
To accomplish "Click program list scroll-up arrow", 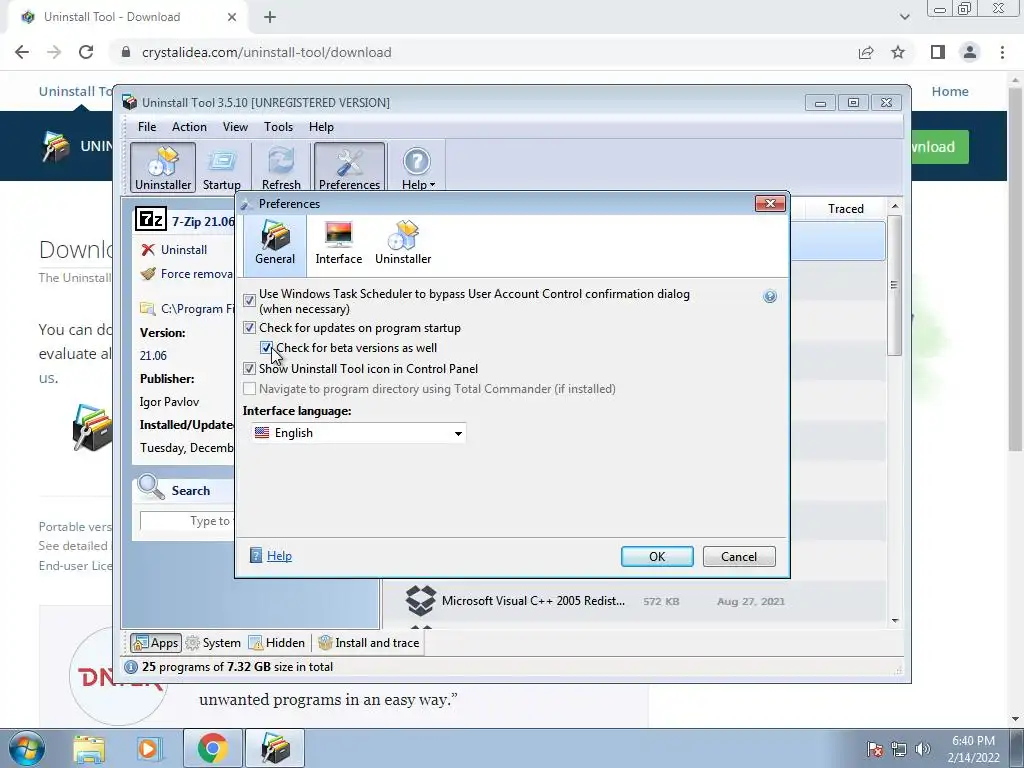I will coord(895,206).
